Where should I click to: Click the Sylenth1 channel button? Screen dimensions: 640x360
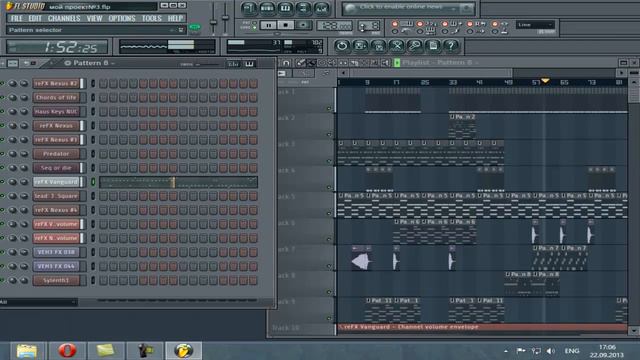tap(56, 280)
